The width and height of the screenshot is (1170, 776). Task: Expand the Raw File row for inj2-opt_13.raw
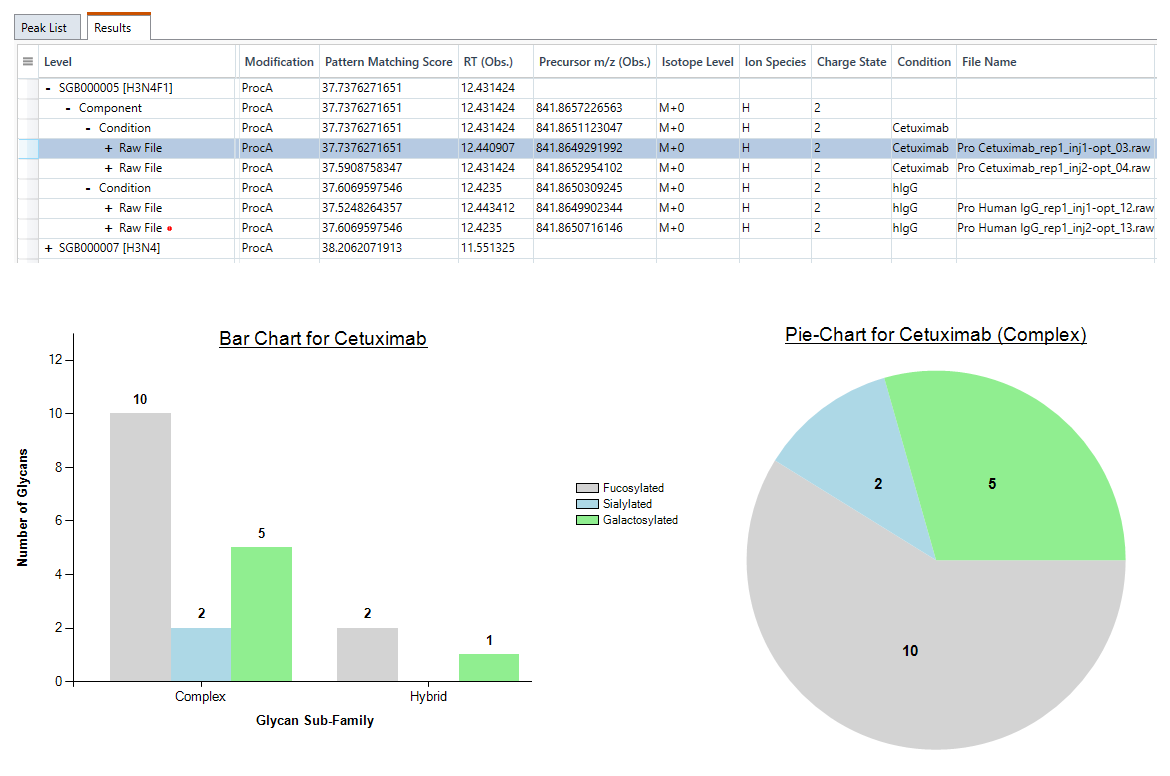108,228
